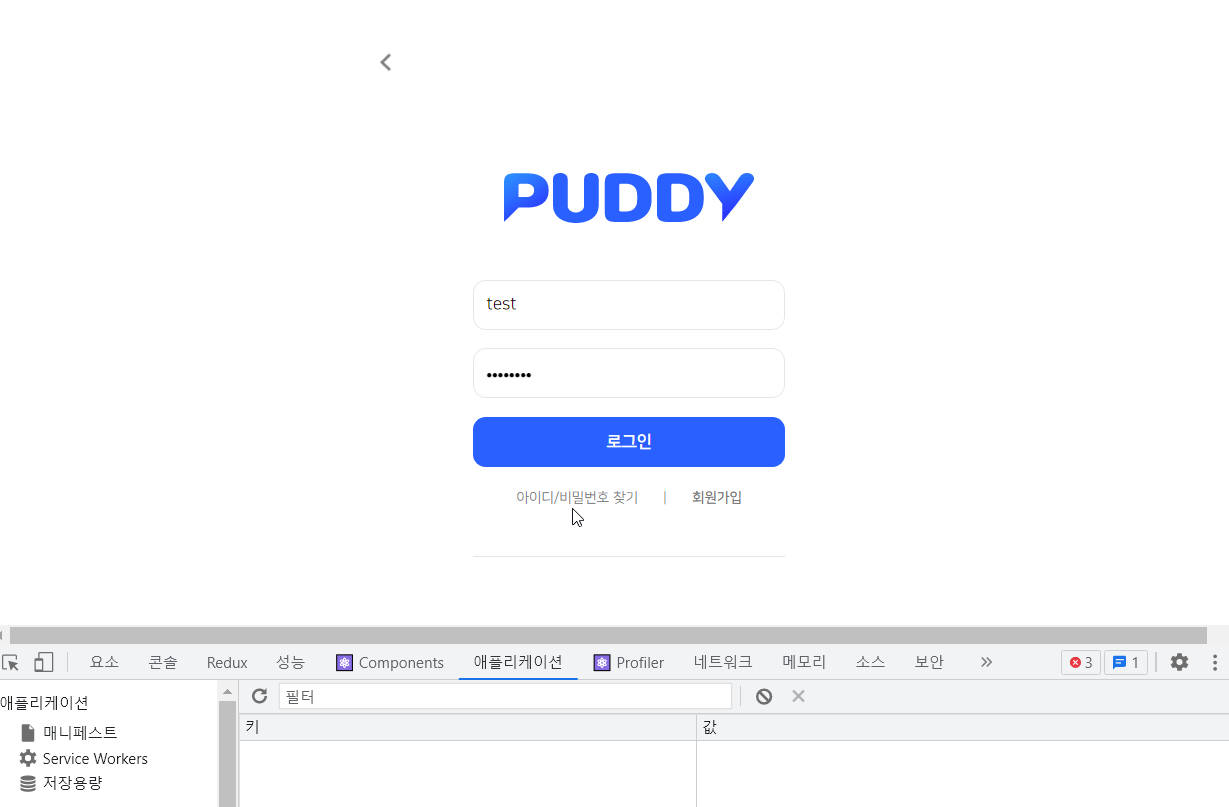Click the username field containing test
Screen dimensions: 1229x807
click(629, 305)
